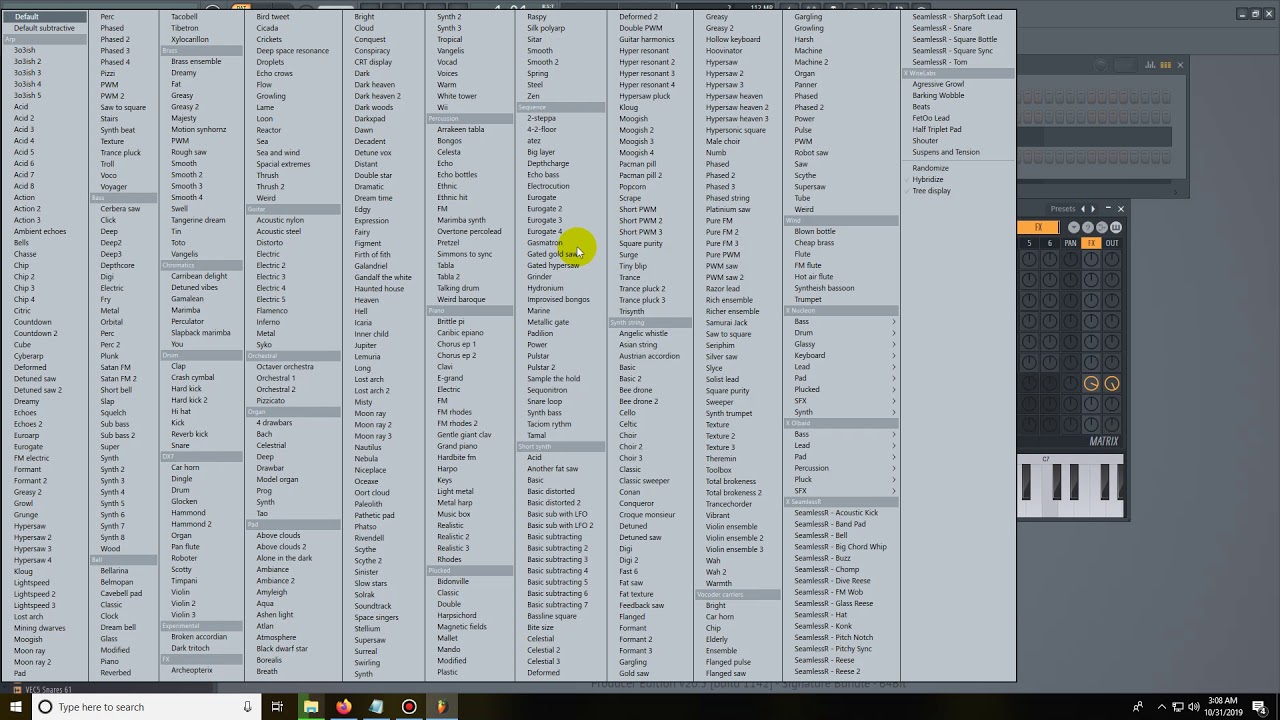Open the network icon in system tray
The width and height of the screenshot is (1280, 720).
(x=1178, y=707)
